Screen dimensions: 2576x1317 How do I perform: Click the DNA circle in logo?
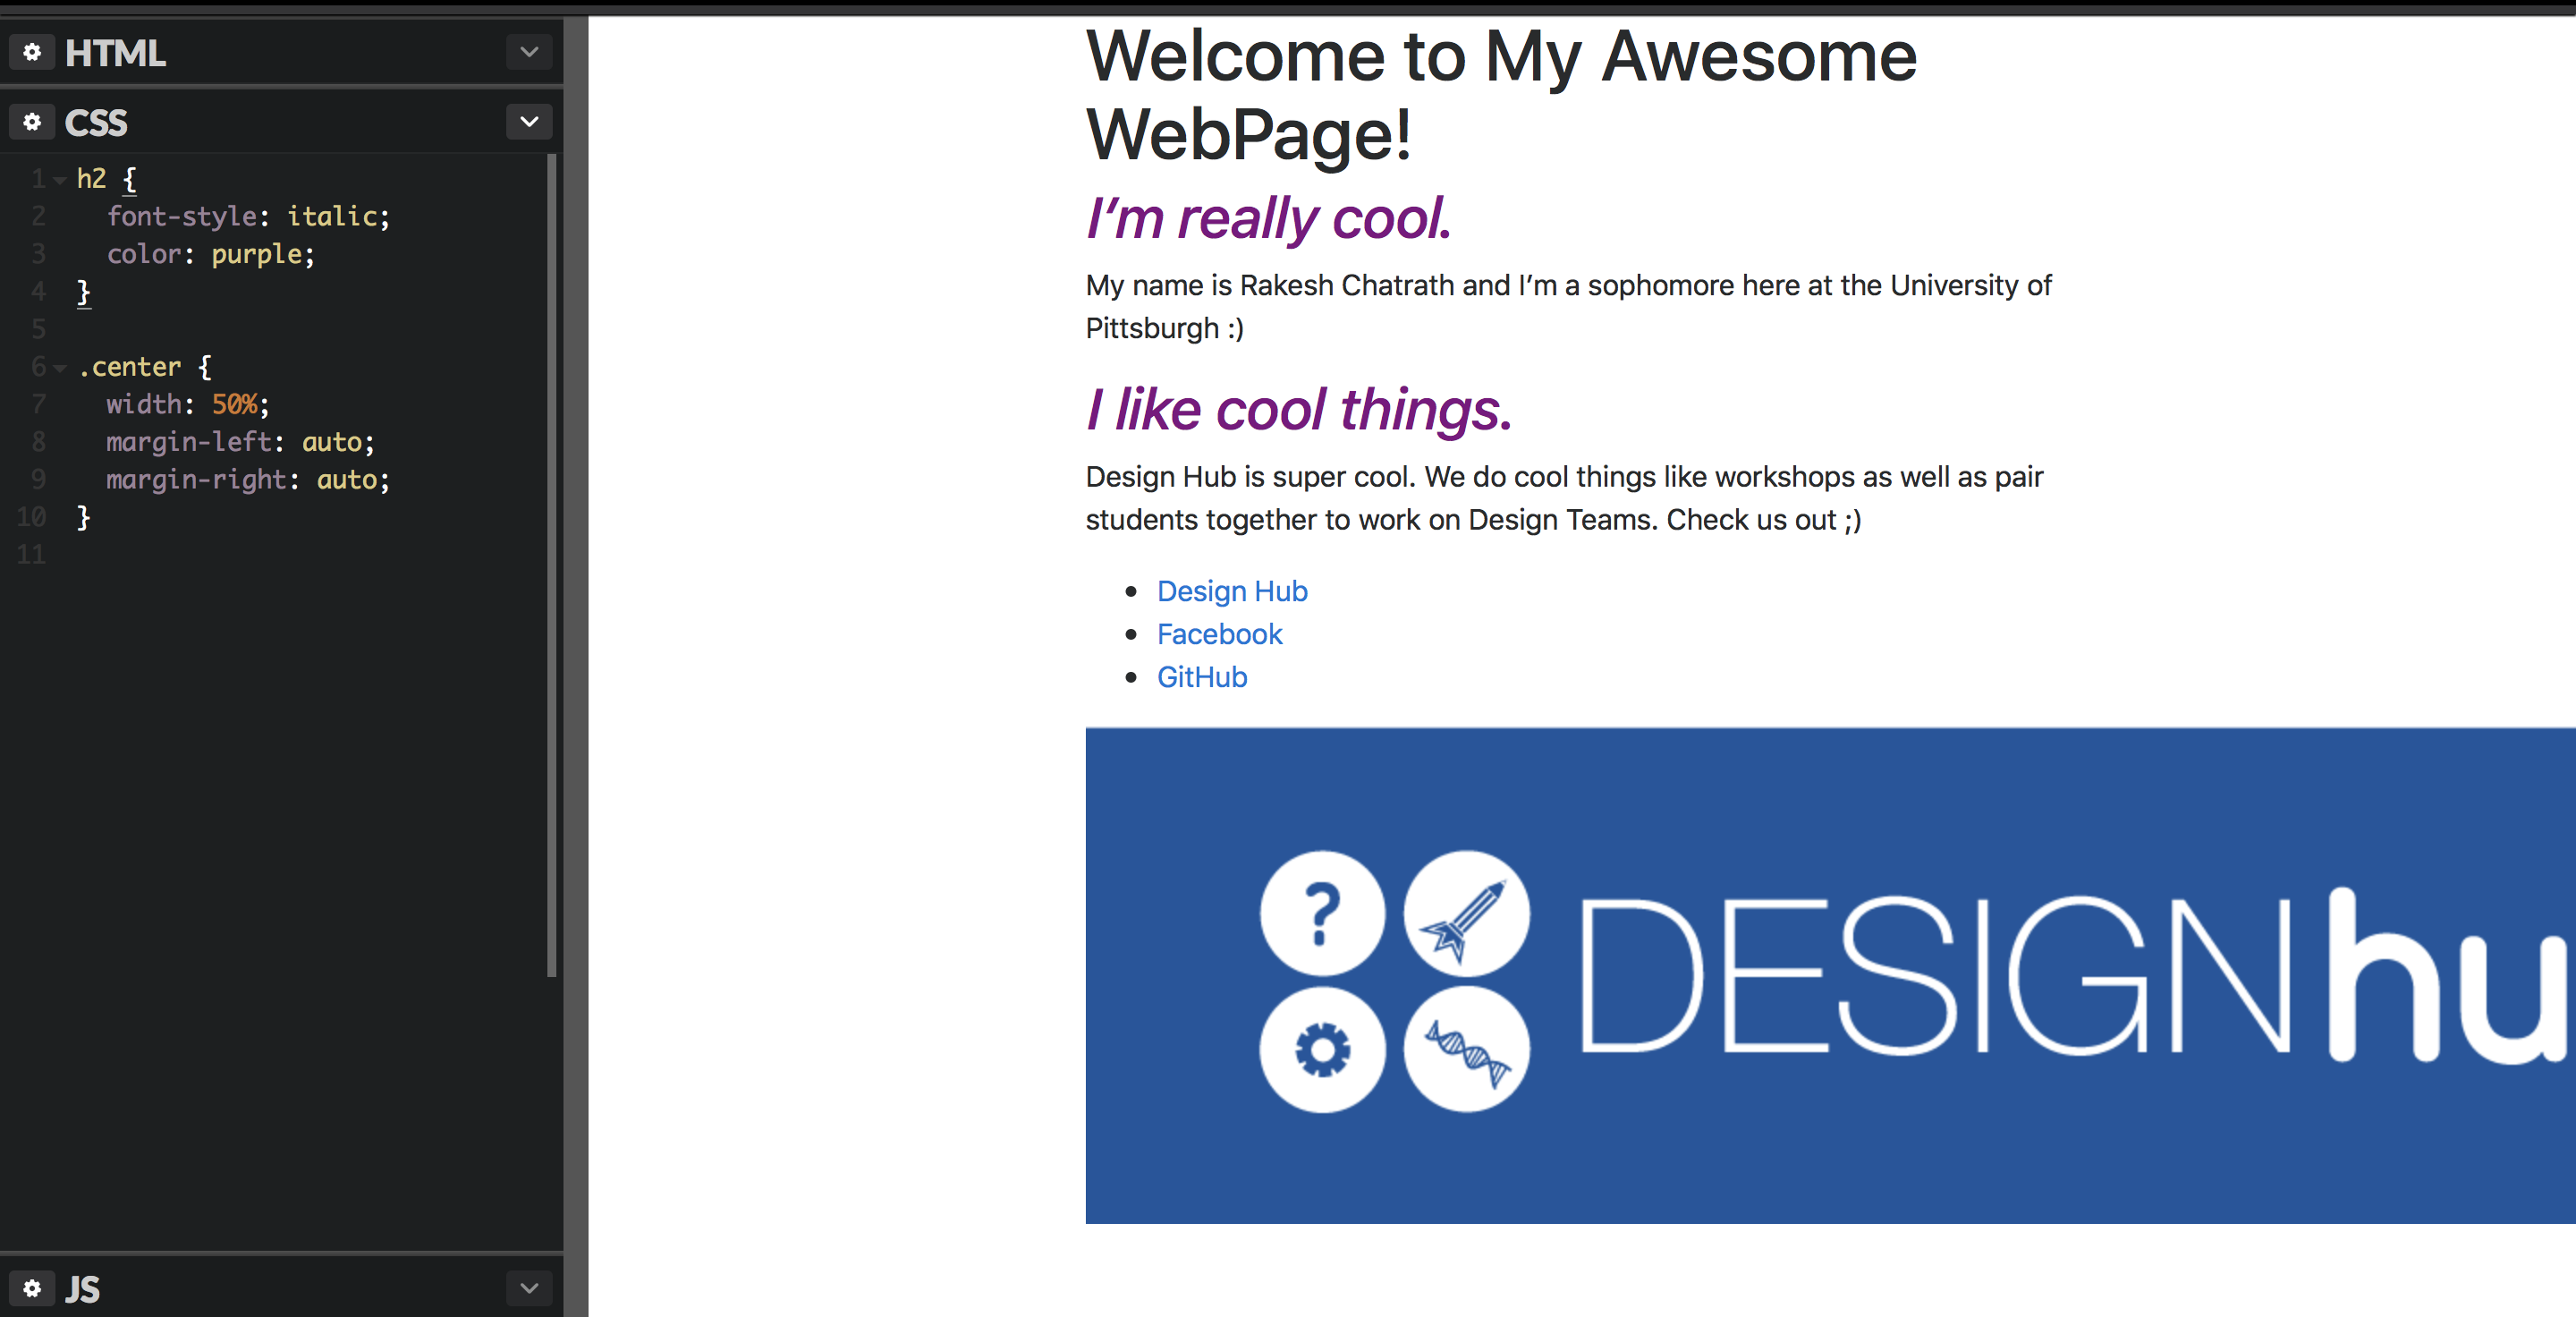1466,1050
